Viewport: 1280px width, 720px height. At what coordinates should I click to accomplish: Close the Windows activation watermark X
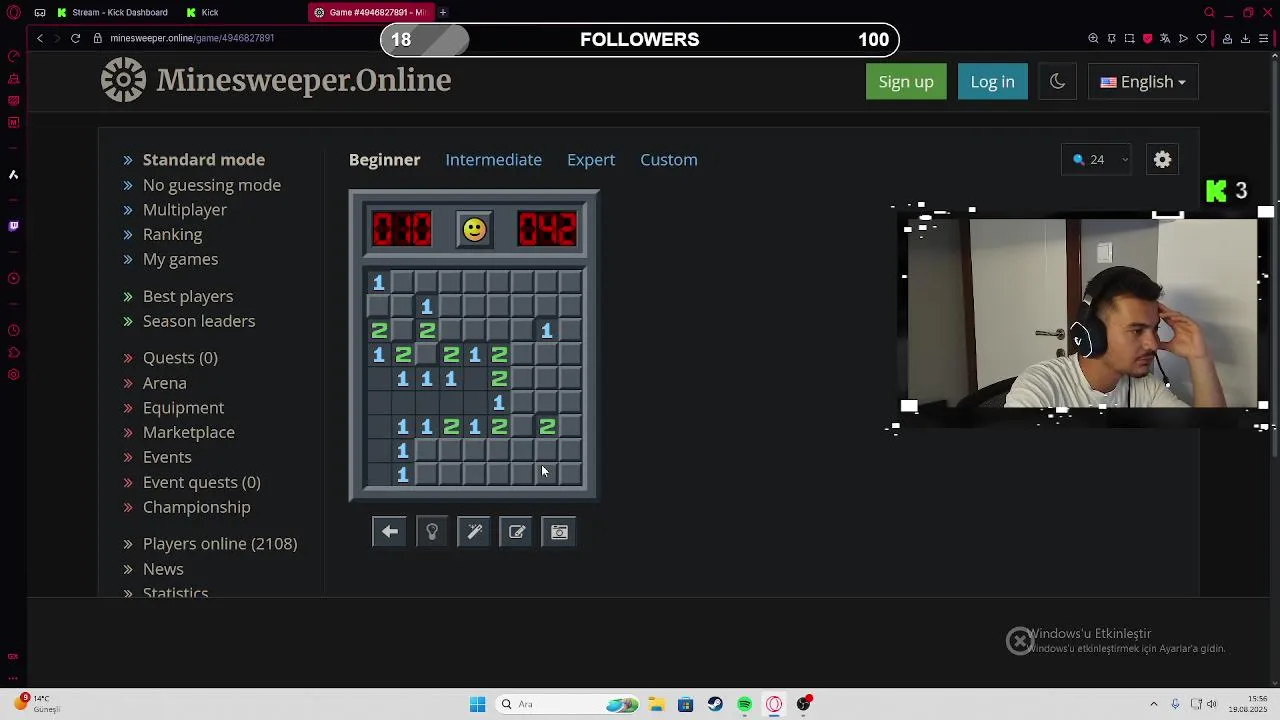pos(1020,641)
